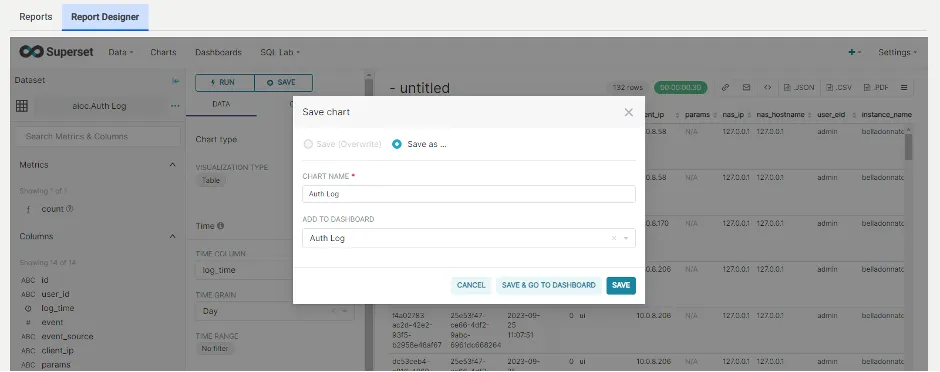Click the Chart Name input field

(x=469, y=194)
